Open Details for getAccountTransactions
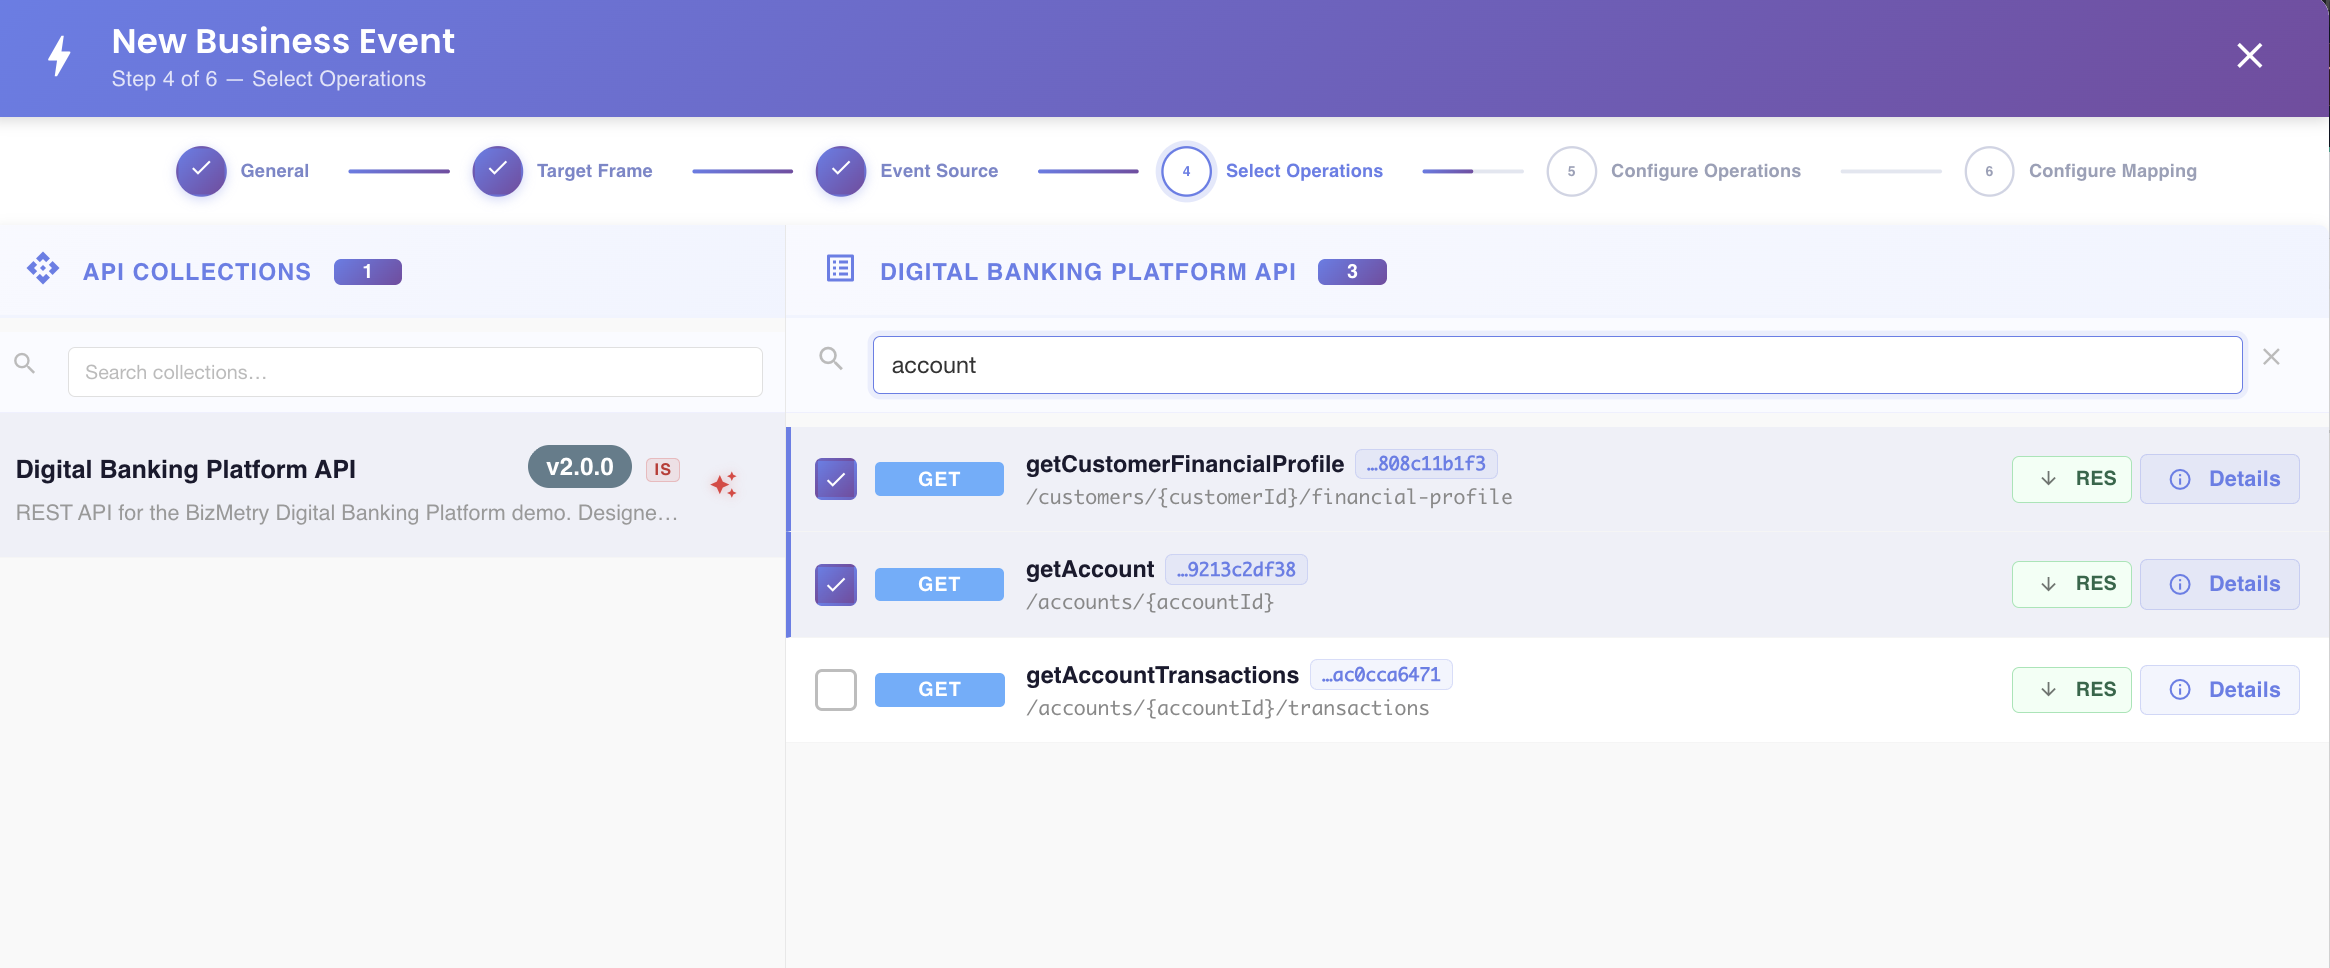2330x968 pixels. (x=2219, y=690)
